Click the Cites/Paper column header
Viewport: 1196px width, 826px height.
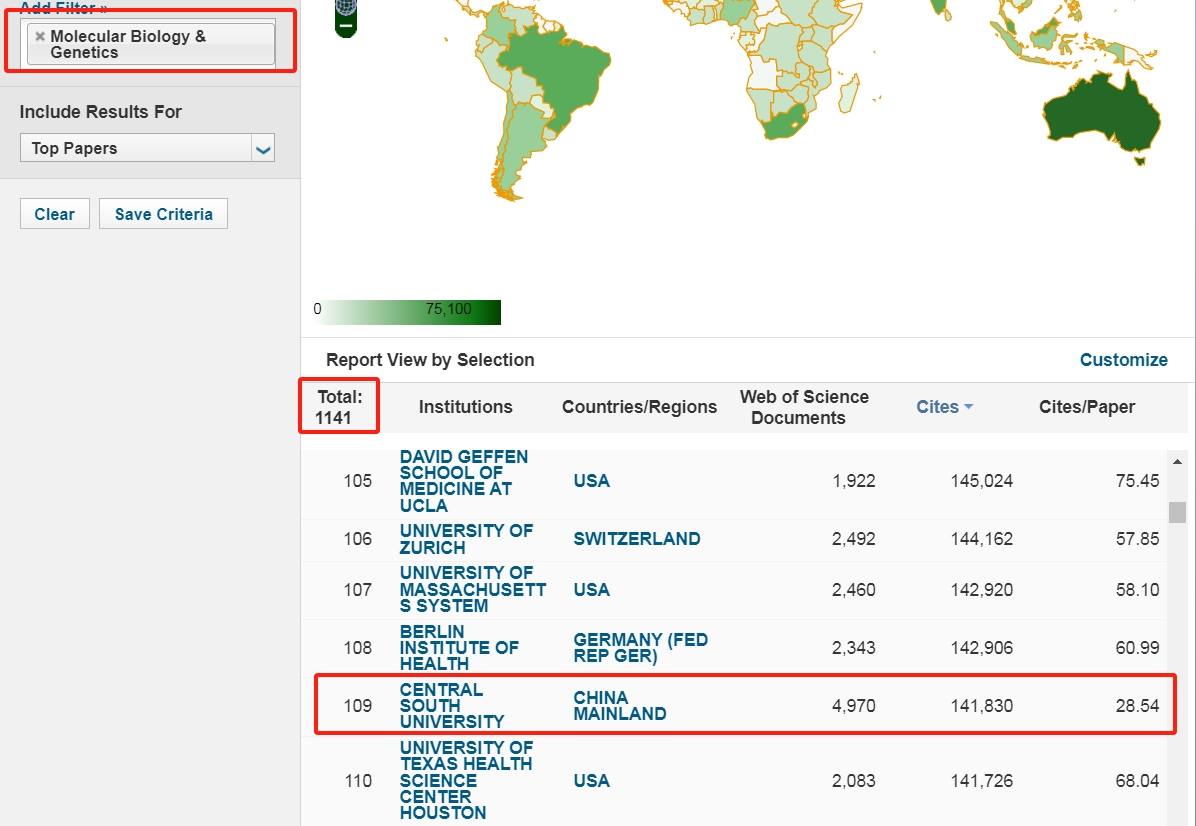1086,407
